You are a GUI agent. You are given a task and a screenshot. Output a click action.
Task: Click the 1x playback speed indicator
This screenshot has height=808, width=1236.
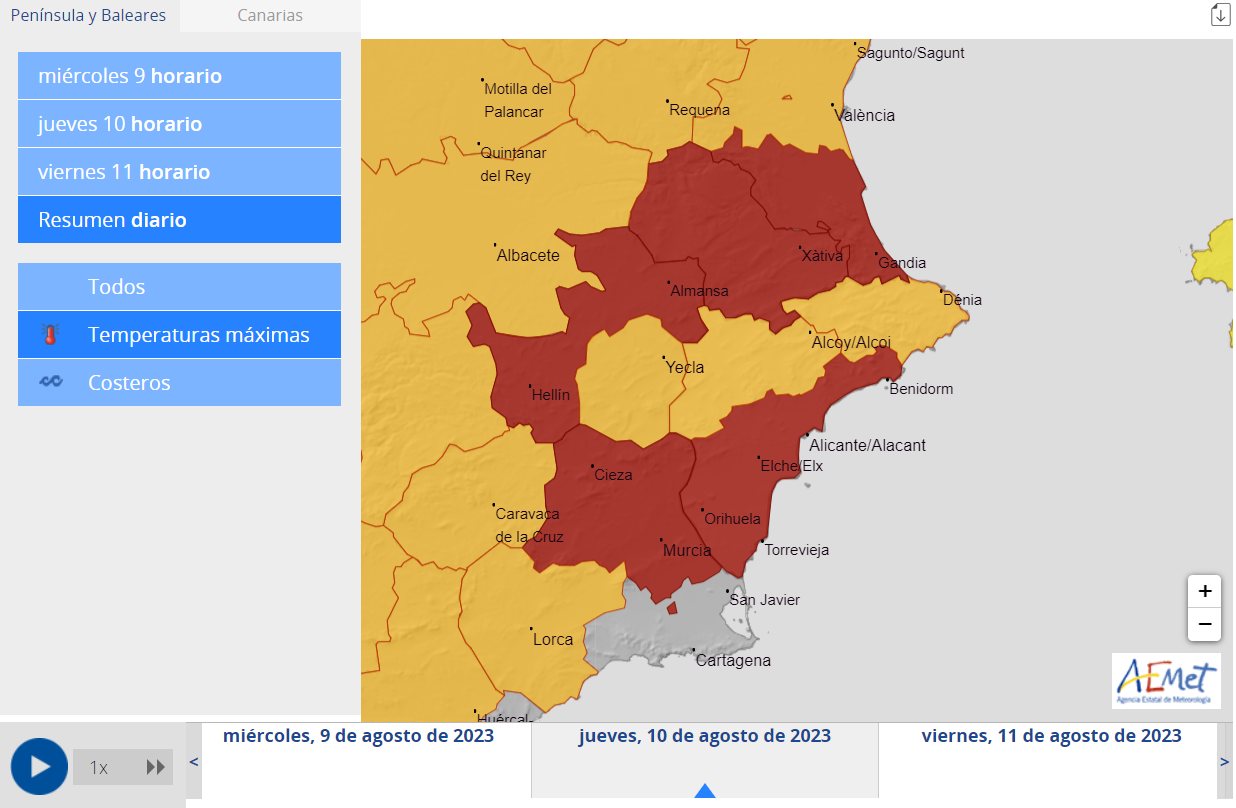point(99,768)
